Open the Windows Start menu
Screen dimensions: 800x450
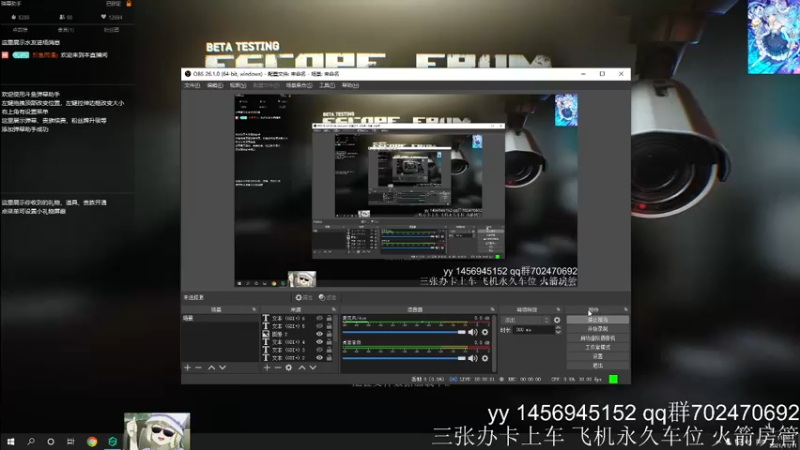coord(11,441)
